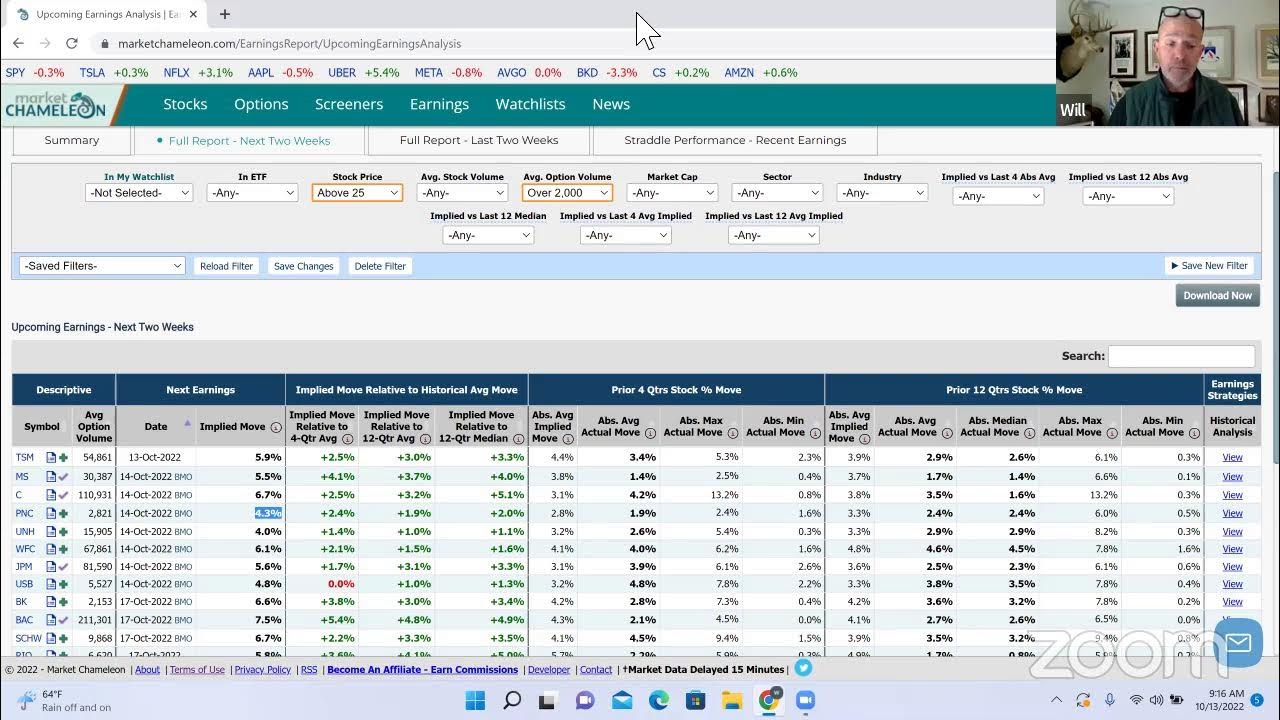Open info icon for Relative to 12-Qtr Median

coord(518,438)
